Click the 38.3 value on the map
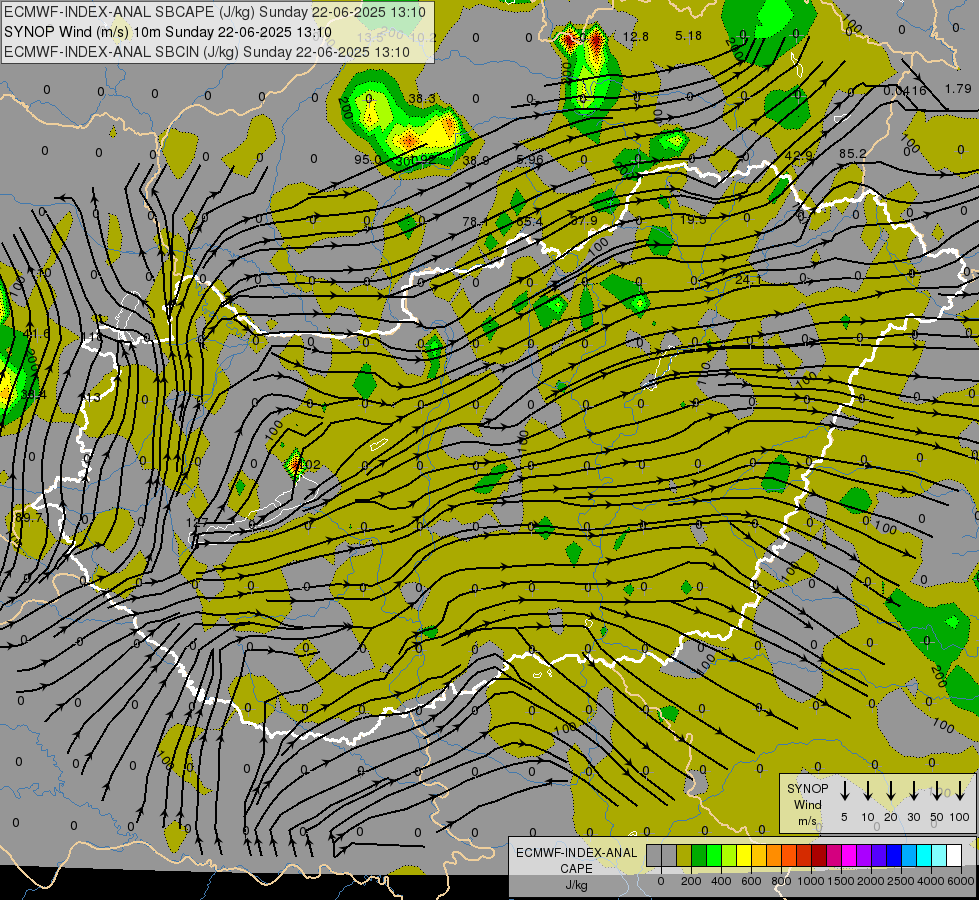The height and width of the screenshot is (900, 979). [x=422, y=99]
